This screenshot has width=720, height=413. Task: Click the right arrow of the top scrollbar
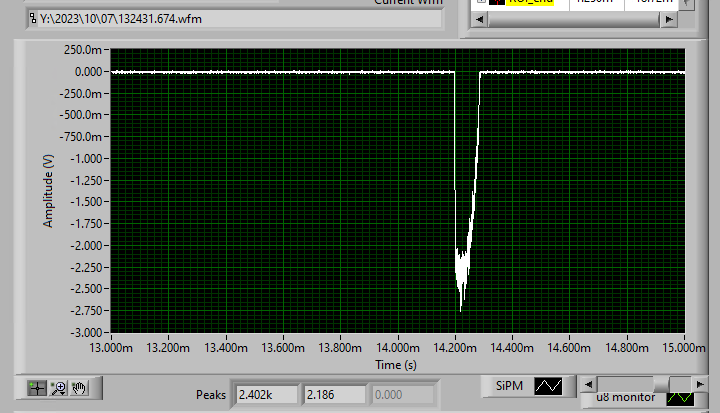[x=669, y=19]
